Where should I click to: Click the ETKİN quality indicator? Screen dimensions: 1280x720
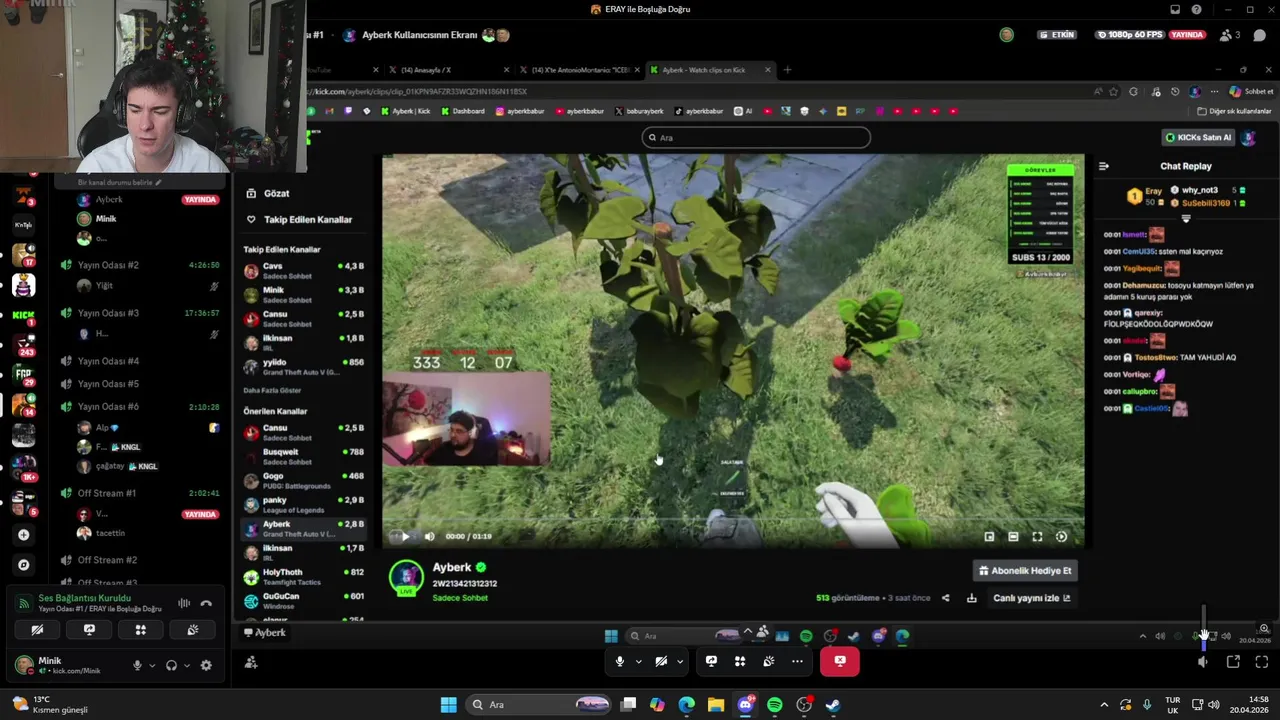[1057, 35]
